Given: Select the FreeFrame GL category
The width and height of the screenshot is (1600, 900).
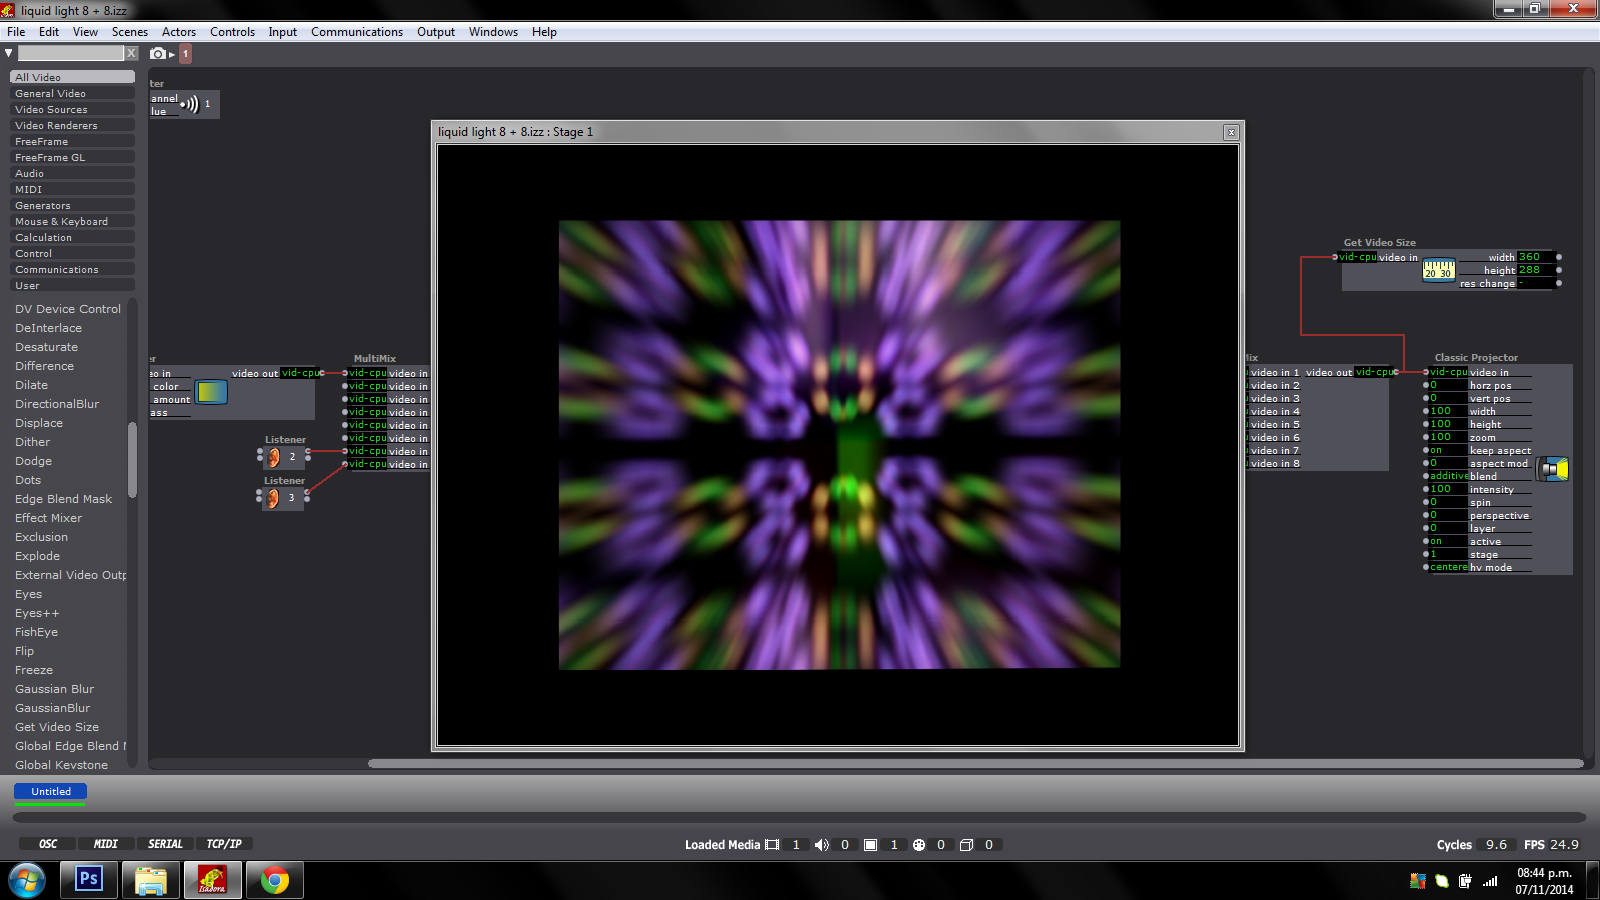Looking at the screenshot, I should 72,157.
